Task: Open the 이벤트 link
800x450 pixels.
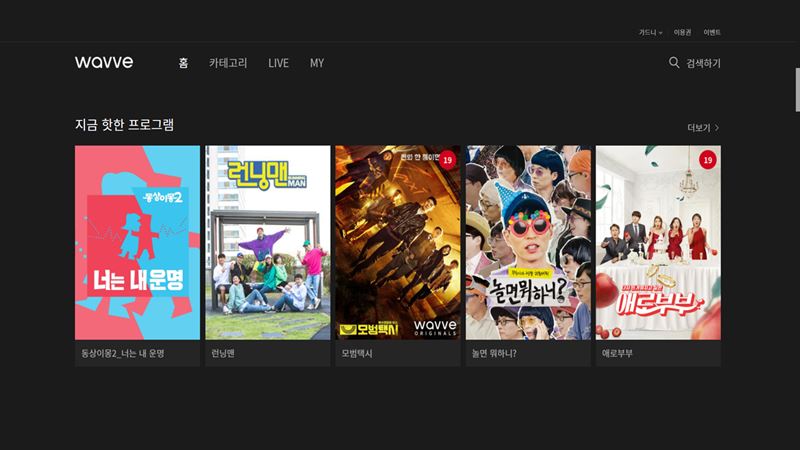Action: [x=711, y=32]
